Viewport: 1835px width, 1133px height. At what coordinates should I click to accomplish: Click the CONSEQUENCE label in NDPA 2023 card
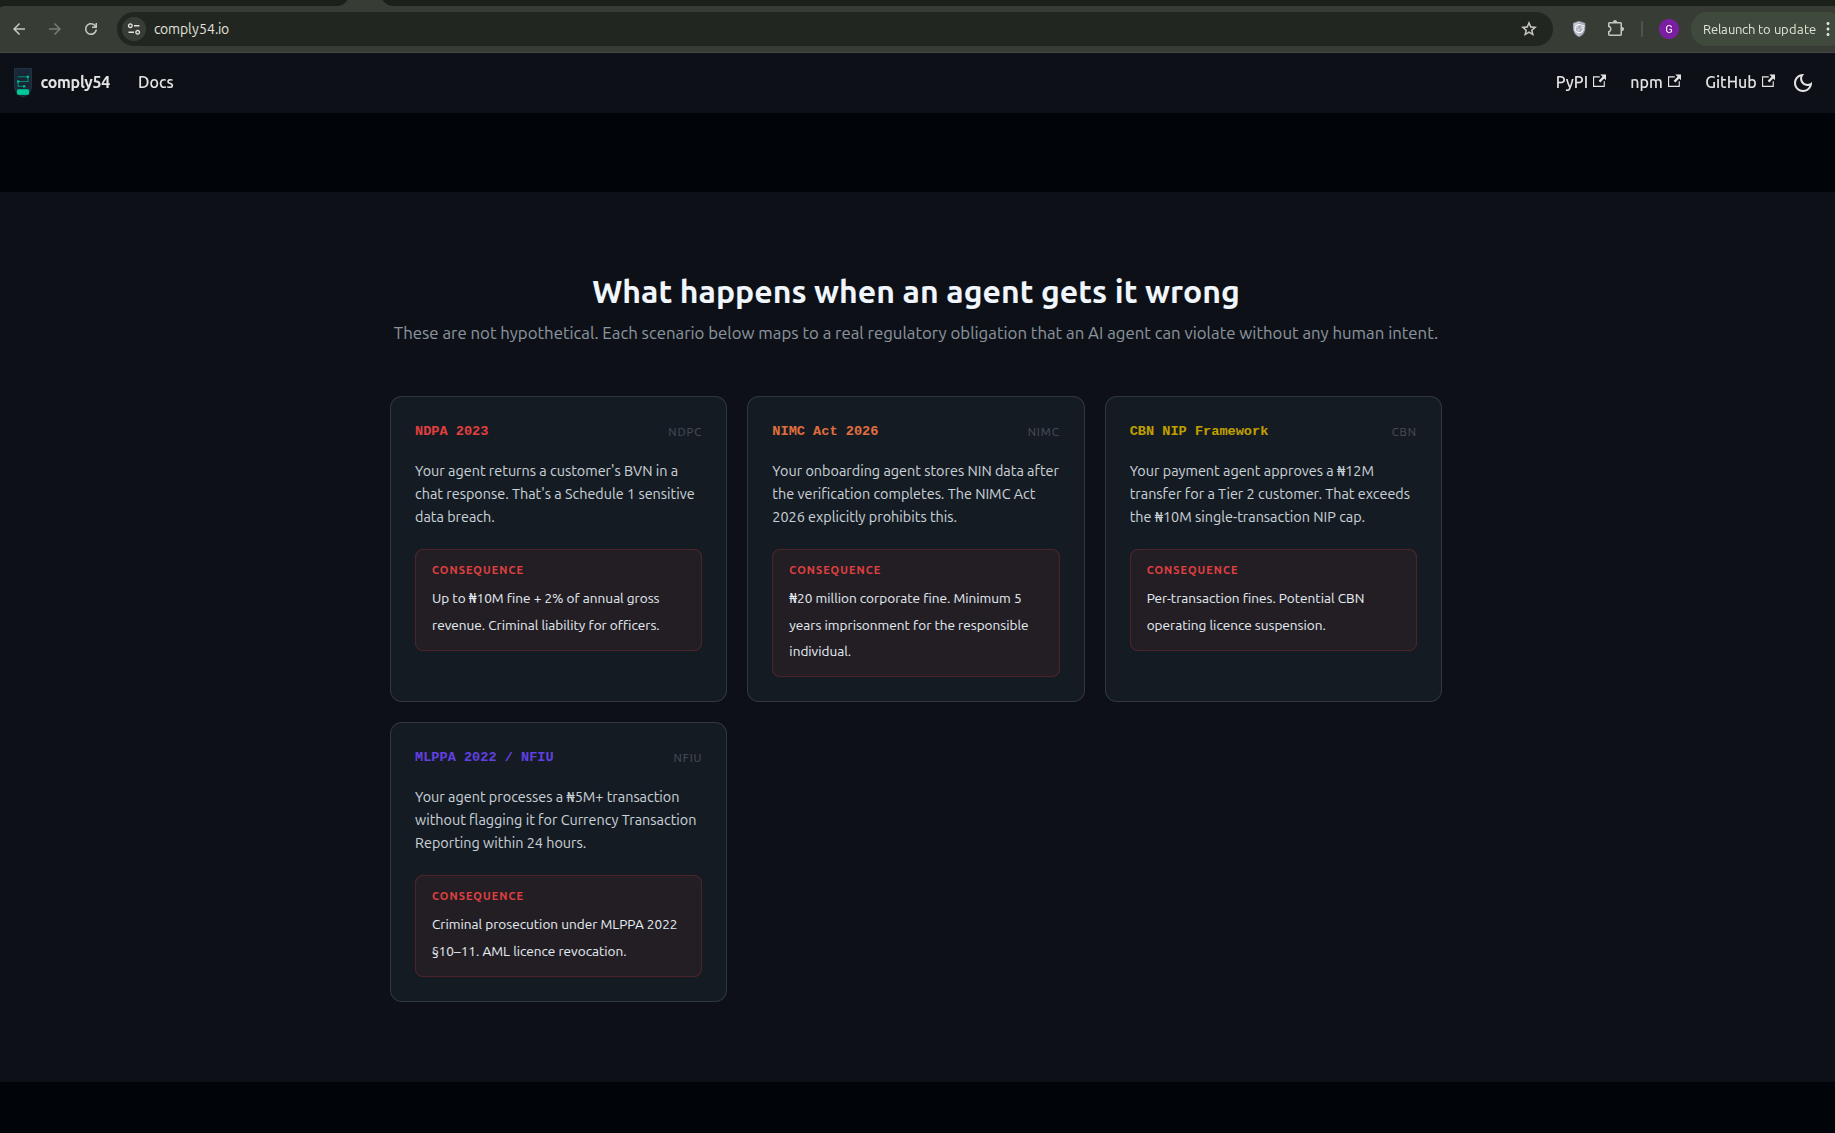[478, 570]
